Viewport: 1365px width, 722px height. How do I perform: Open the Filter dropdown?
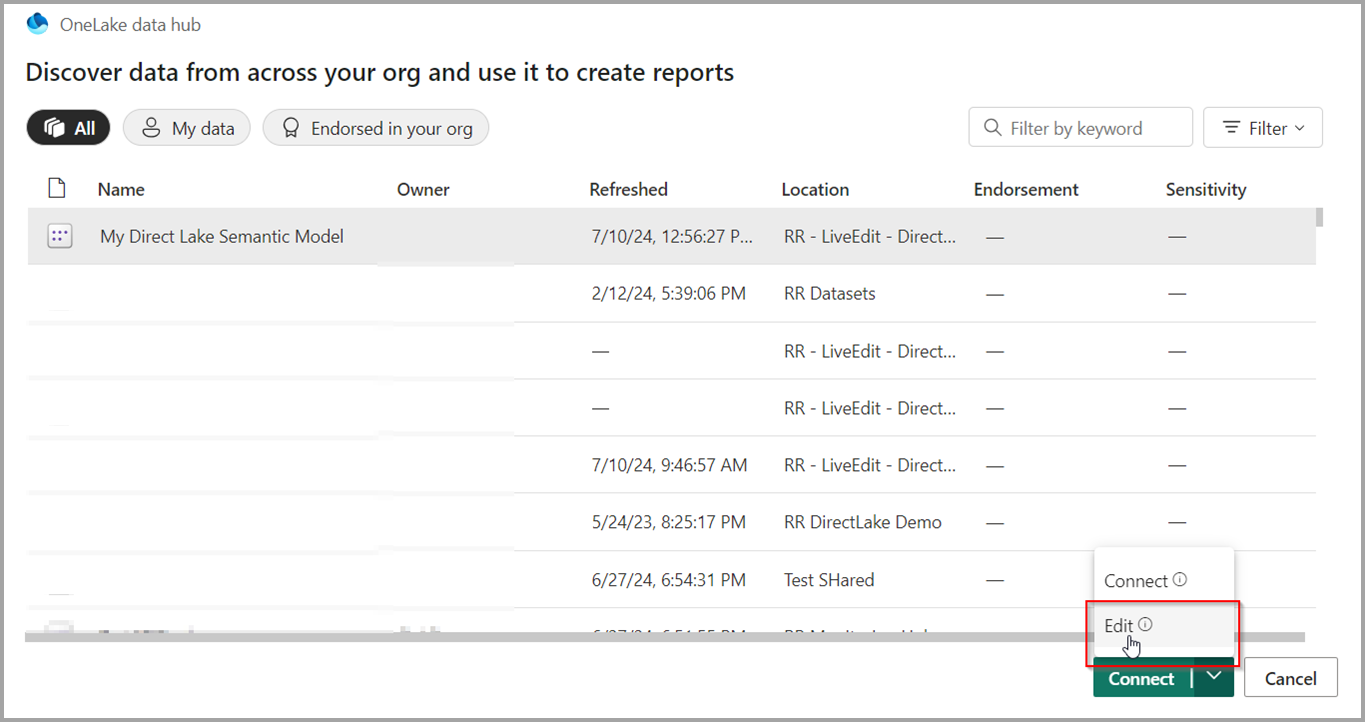point(1263,128)
